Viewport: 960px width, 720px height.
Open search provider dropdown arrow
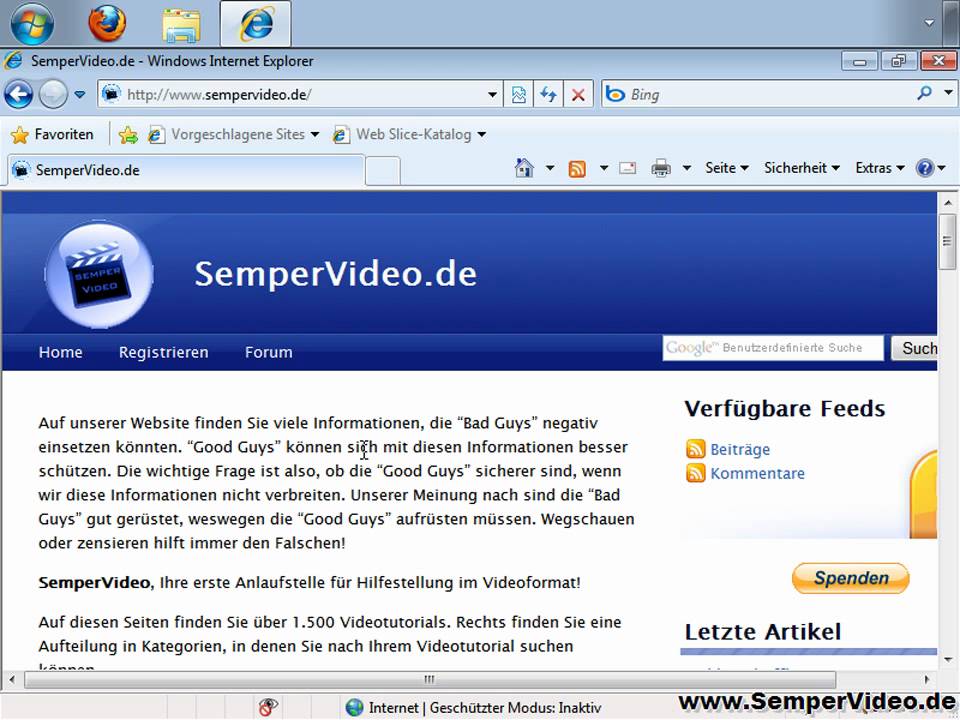click(948, 93)
